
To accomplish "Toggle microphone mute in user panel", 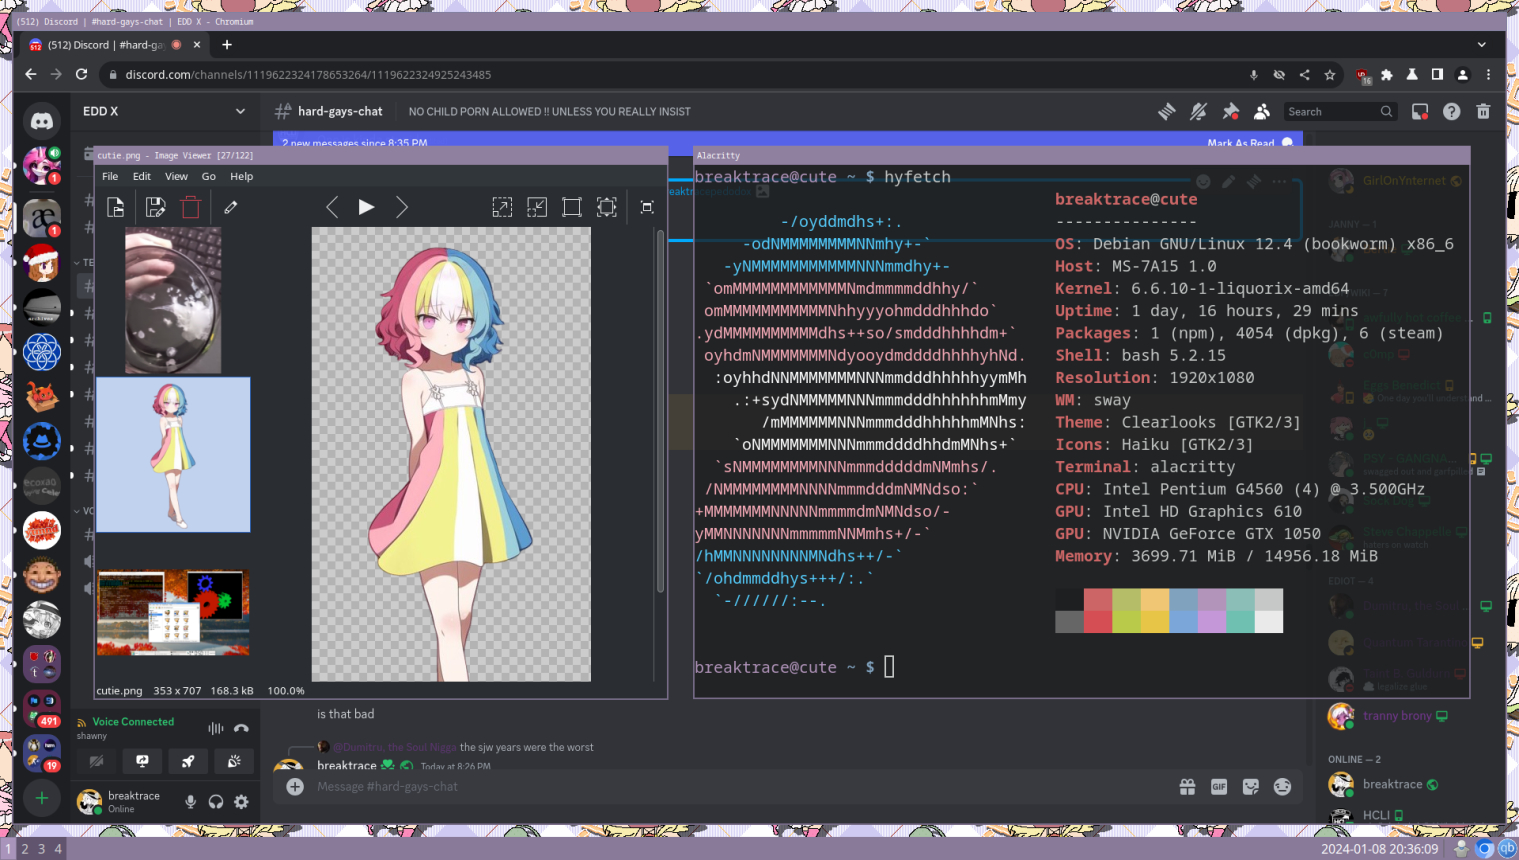I will tap(190, 802).
